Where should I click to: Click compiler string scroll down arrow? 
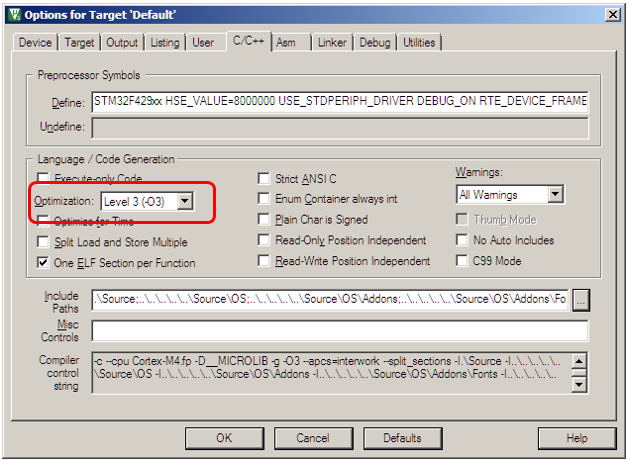click(579, 385)
